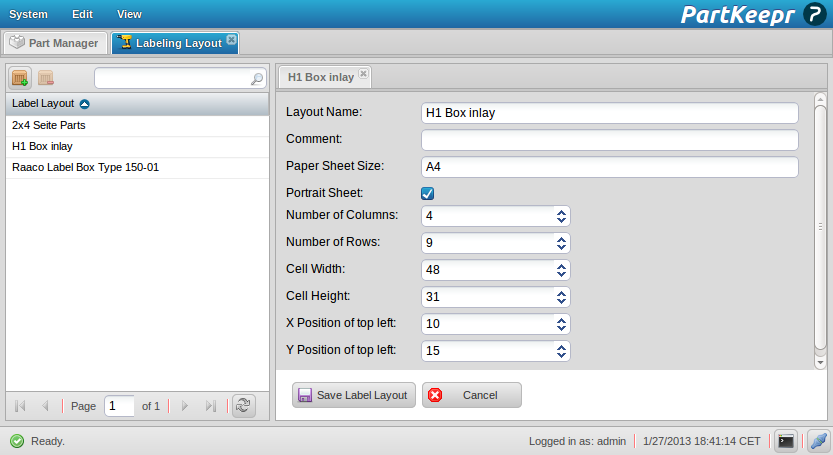This screenshot has width=833, height=455.
Task: Decrease Number of Rows value
Action: 562,247
